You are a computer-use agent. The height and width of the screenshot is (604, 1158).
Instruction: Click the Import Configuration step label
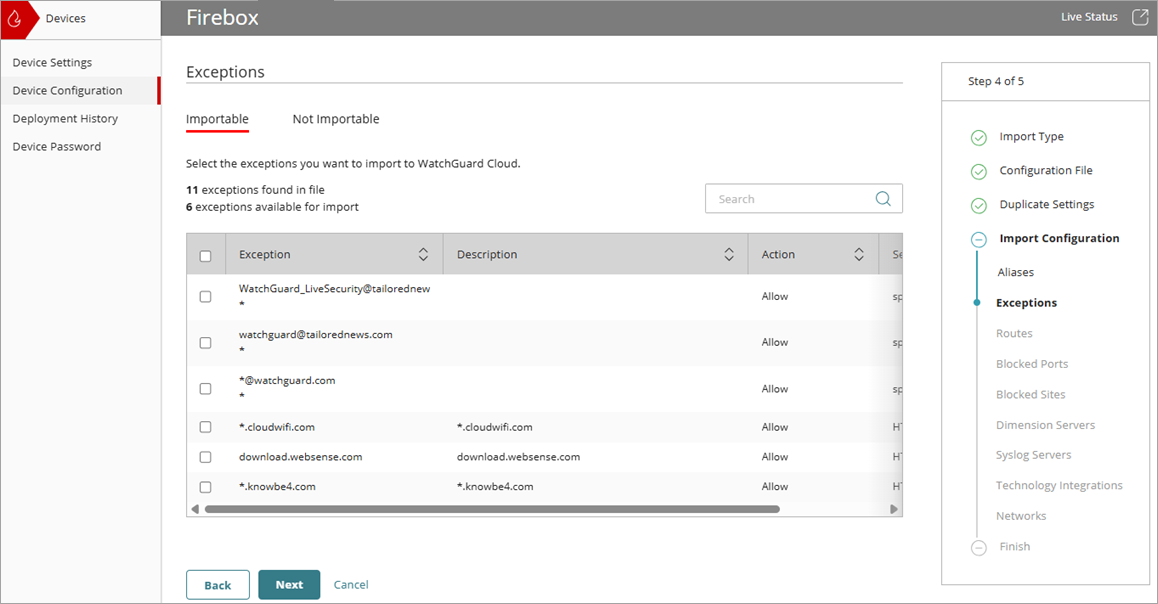pos(1059,238)
